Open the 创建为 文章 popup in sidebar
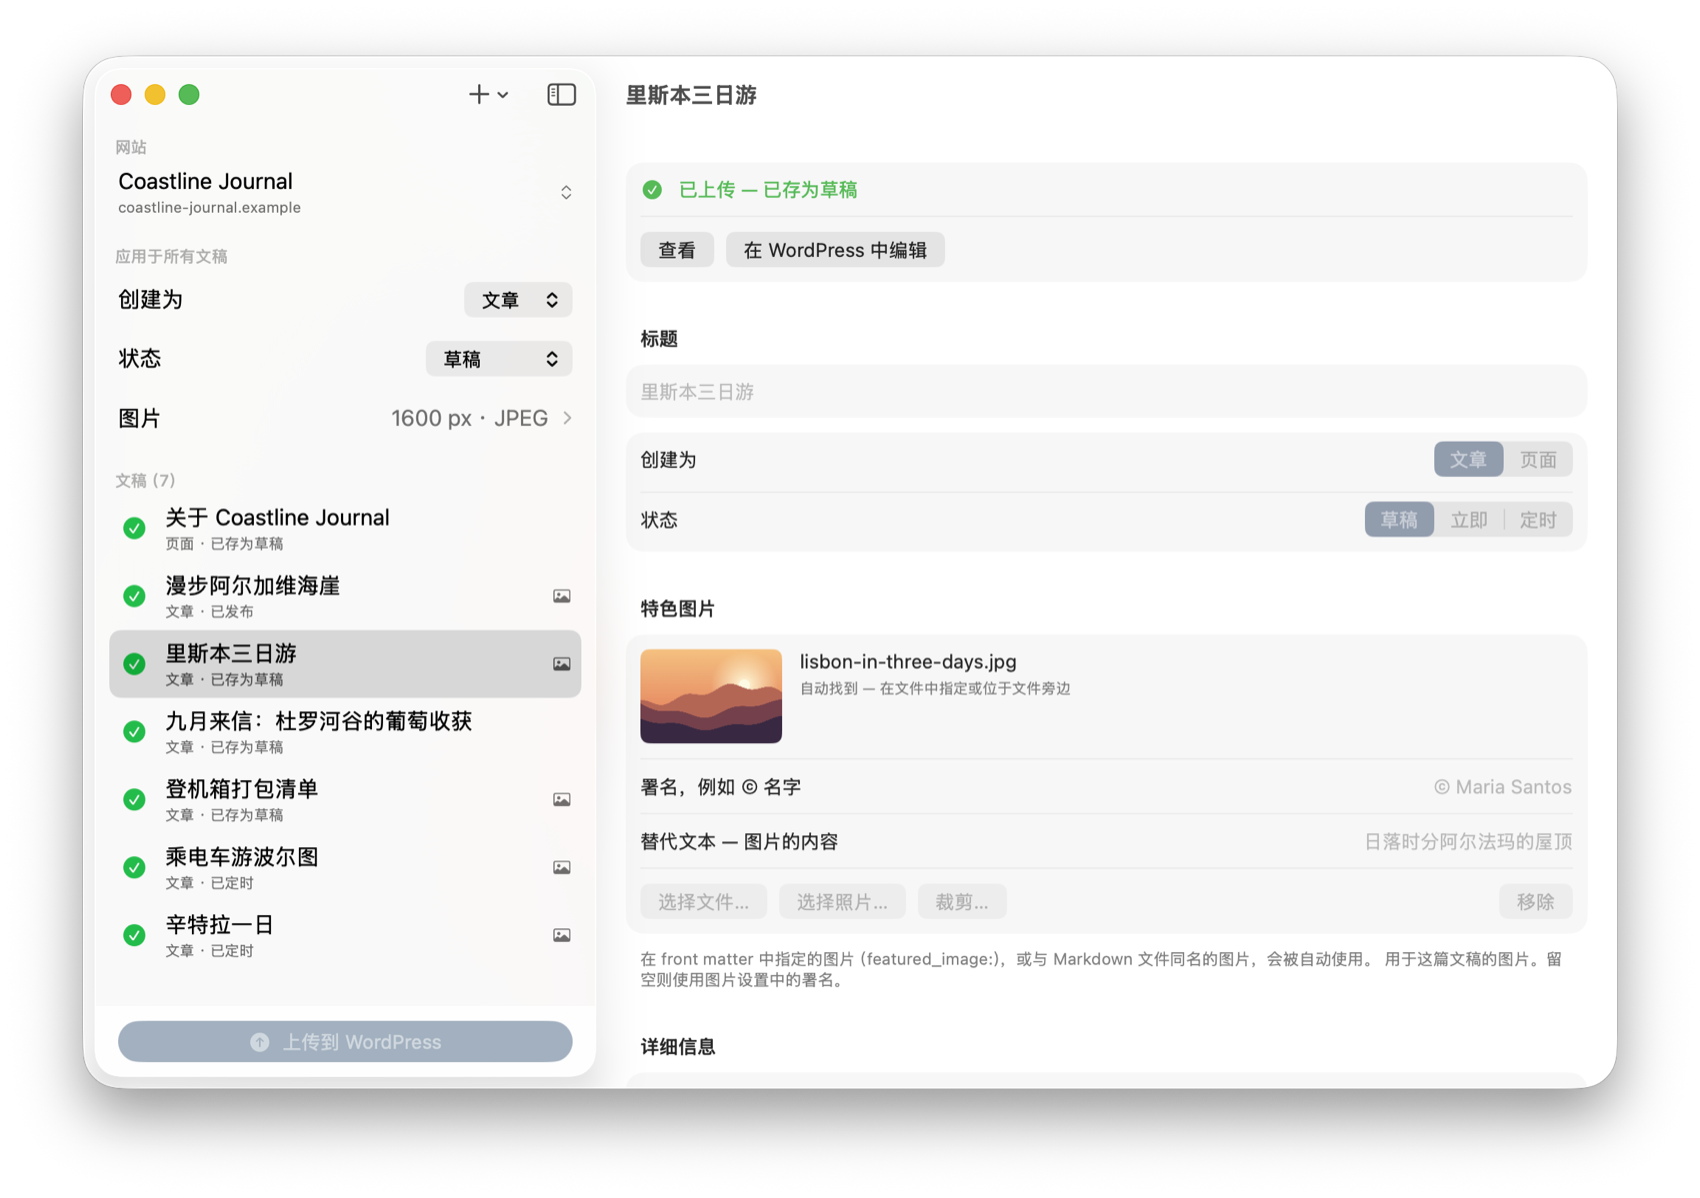Viewport: 1700px width, 1198px height. 518,300
